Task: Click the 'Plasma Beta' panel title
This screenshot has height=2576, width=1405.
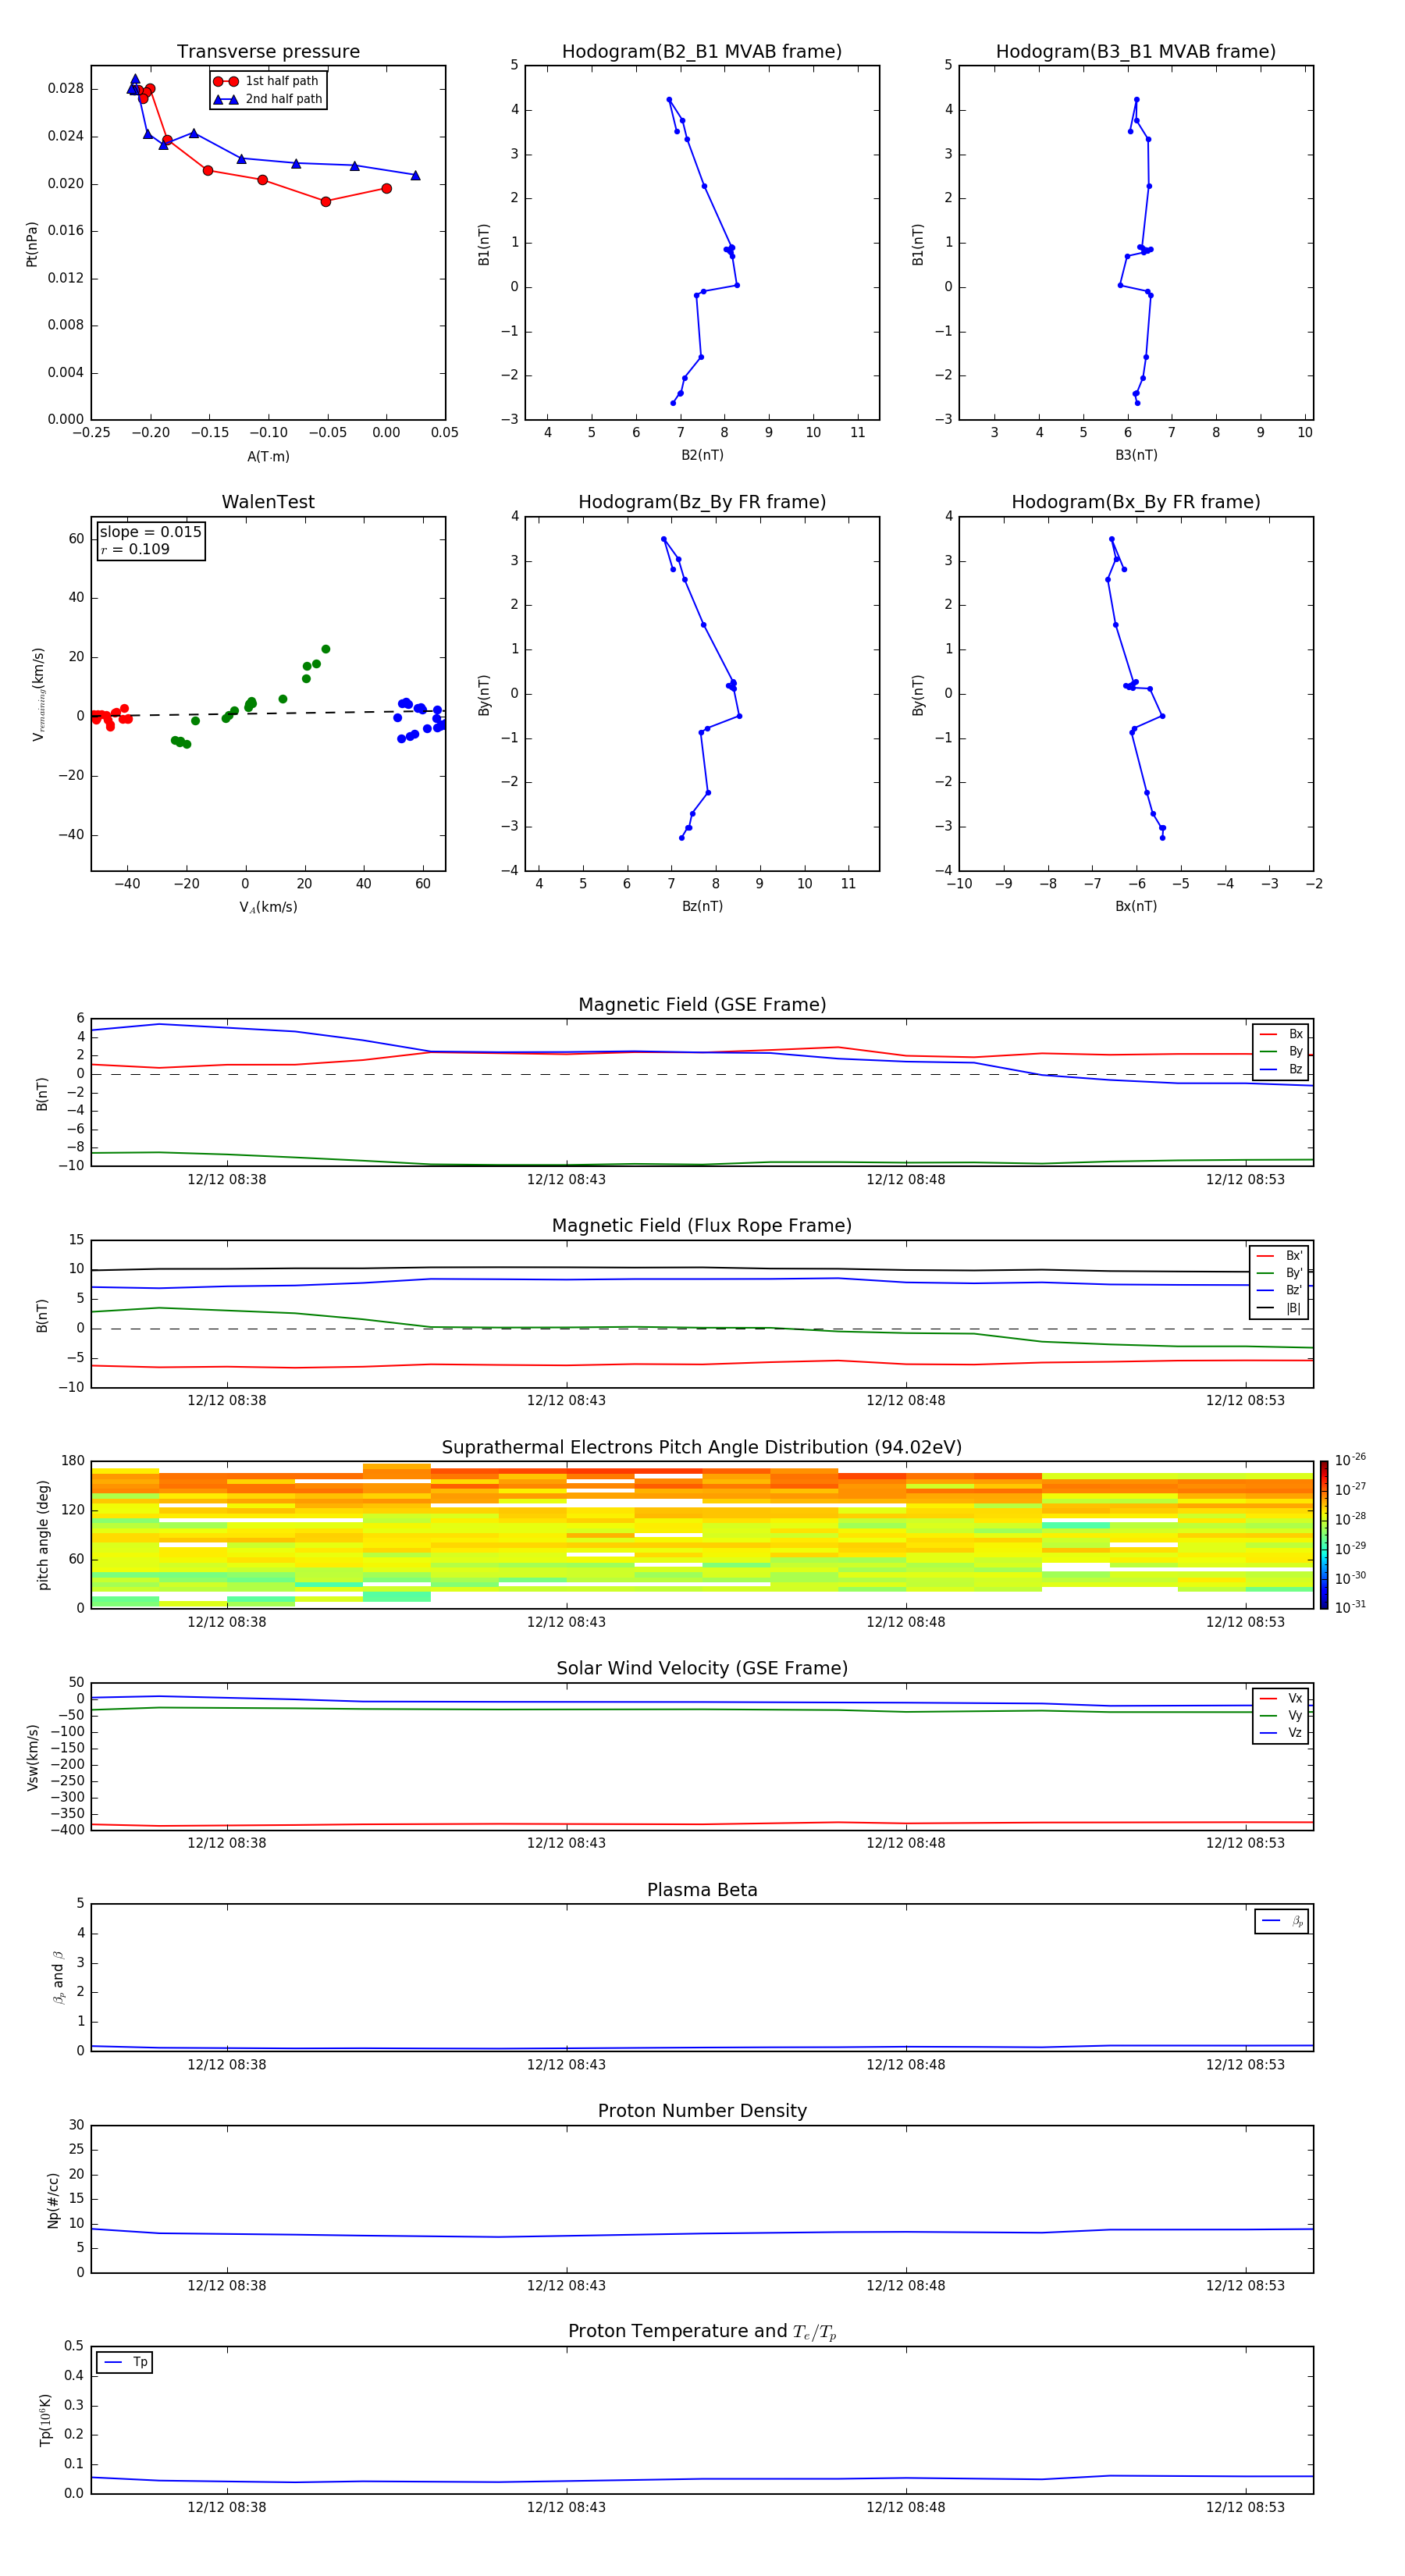Action: point(702,1891)
